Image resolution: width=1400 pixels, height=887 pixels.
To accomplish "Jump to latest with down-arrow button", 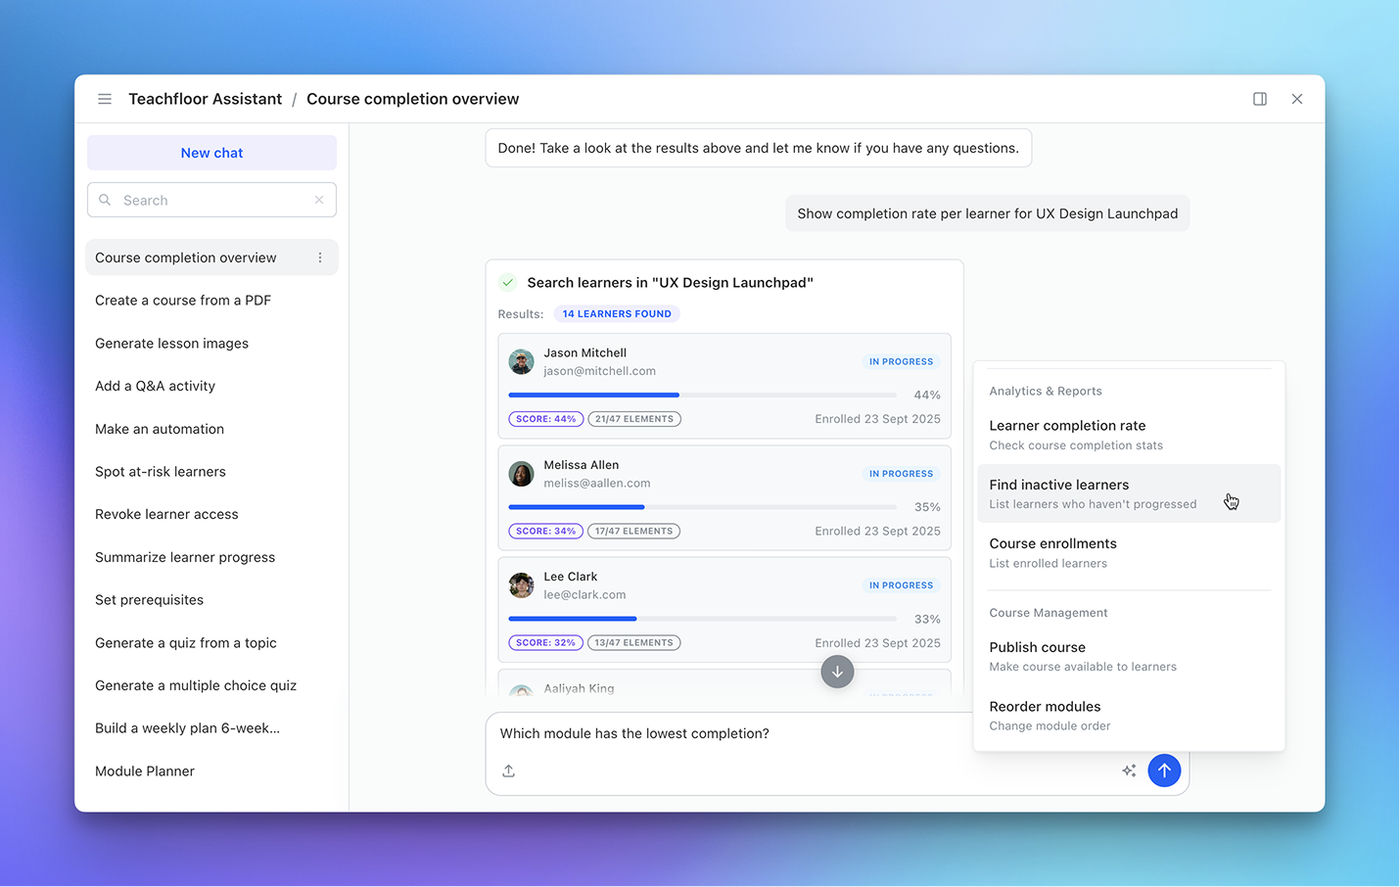I will 838,672.
